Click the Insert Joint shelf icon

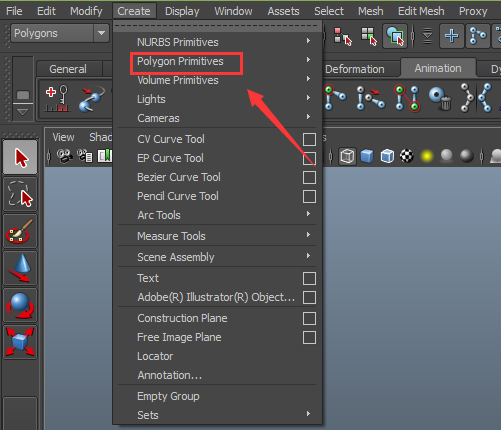(370, 98)
